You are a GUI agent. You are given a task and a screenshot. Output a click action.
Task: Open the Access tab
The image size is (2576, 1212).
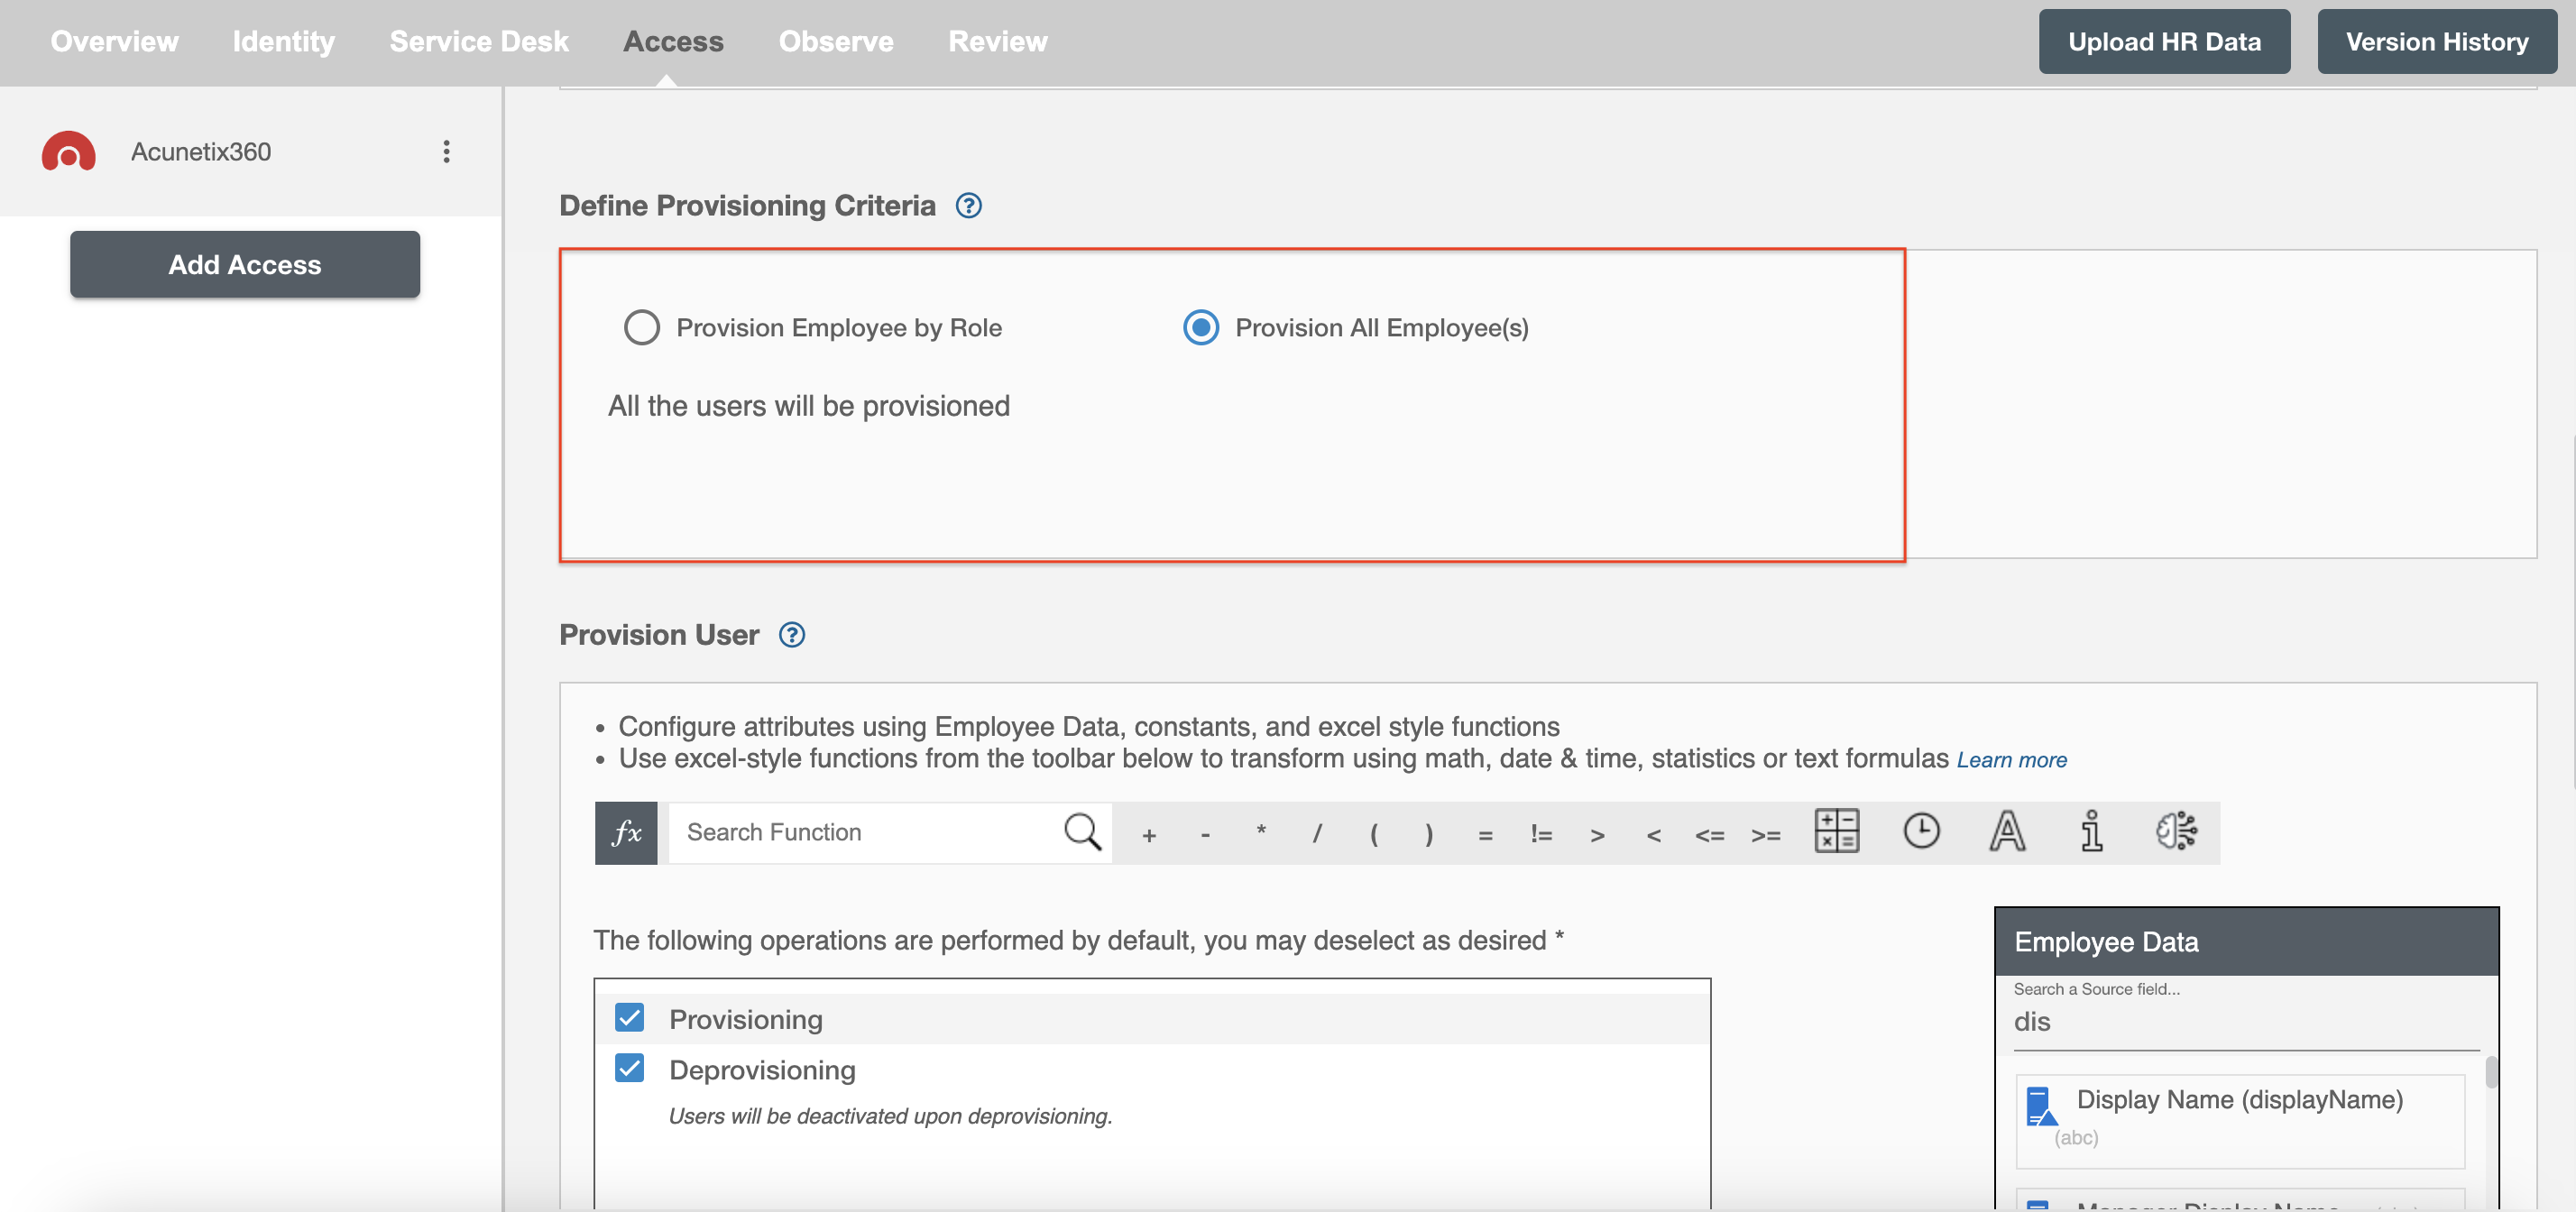(x=674, y=41)
